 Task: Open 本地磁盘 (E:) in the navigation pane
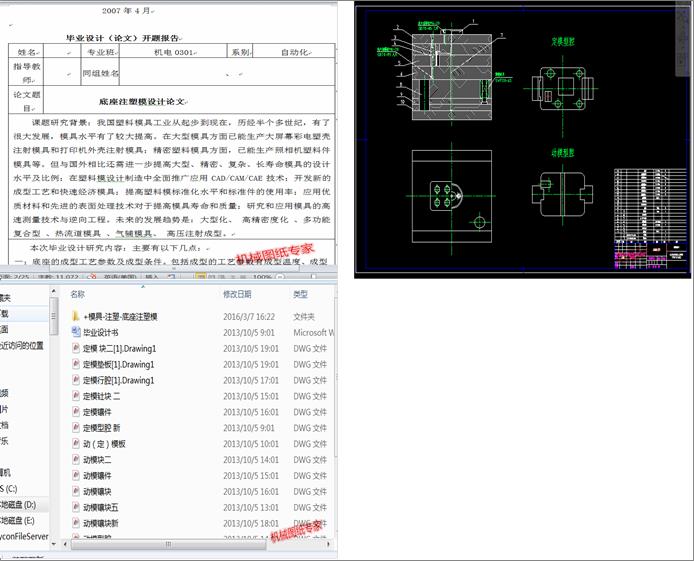(x=17, y=520)
